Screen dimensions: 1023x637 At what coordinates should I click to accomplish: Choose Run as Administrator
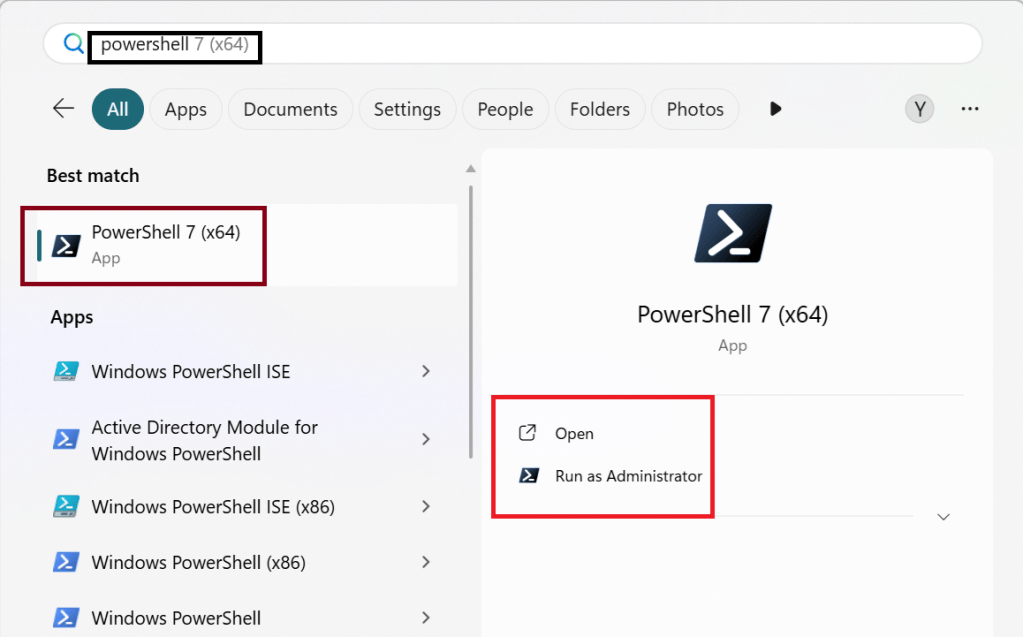628,476
